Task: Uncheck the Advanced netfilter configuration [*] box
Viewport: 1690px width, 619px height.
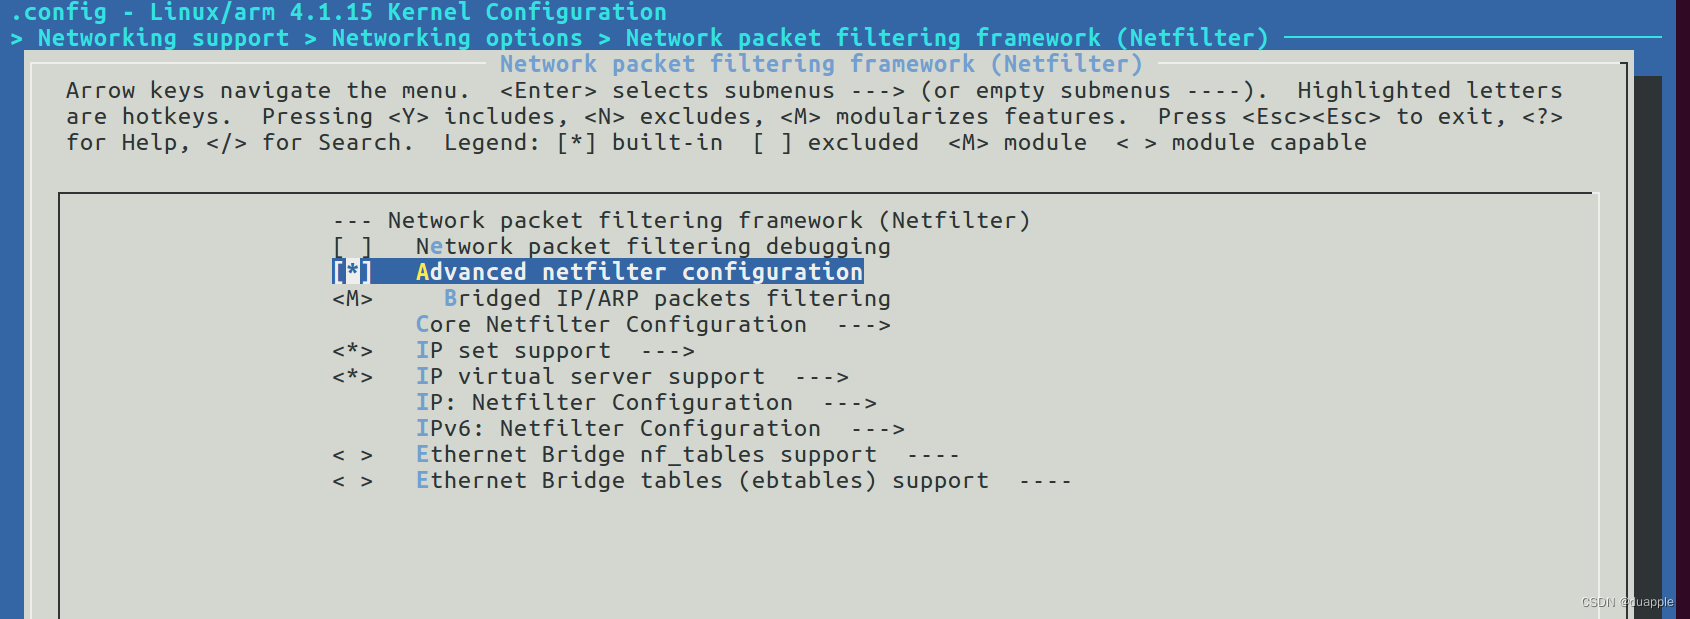Action: (x=352, y=272)
